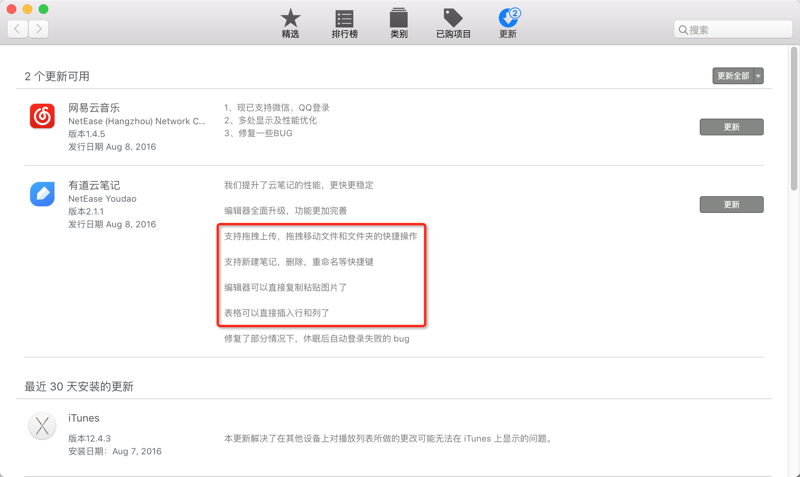Click the magnifier icon in search field
The height and width of the screenshot is (477, 800).
tap(683, 30)
